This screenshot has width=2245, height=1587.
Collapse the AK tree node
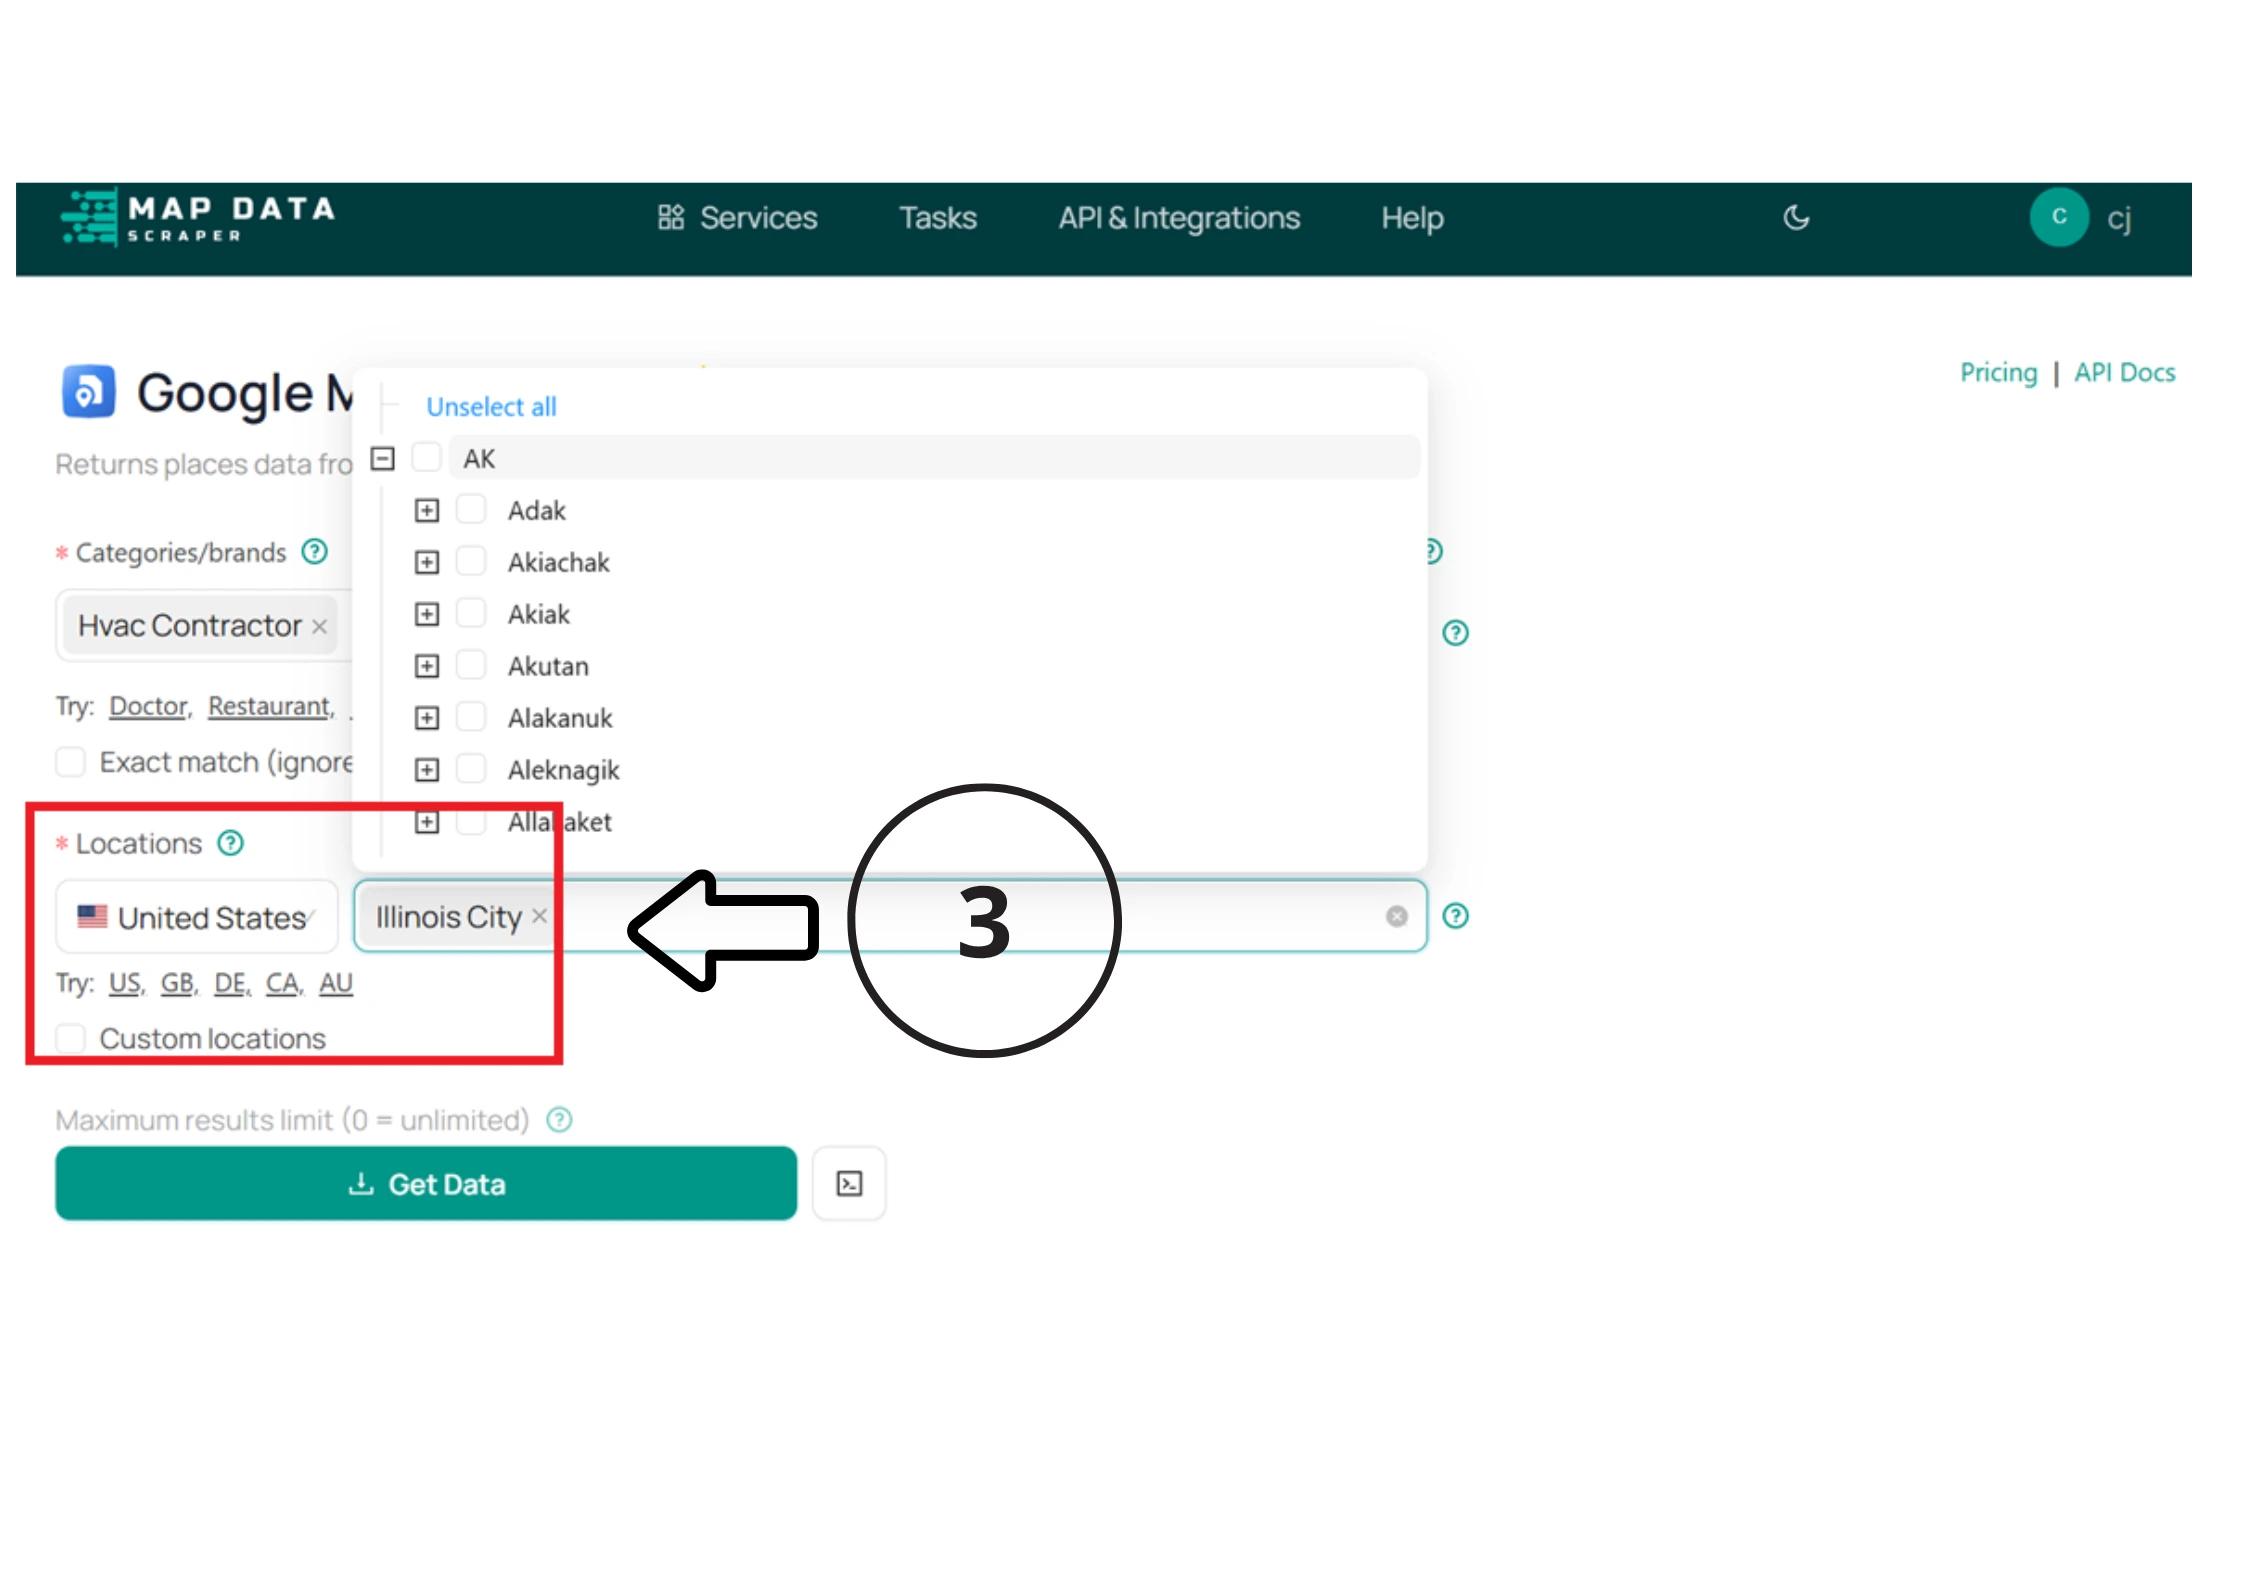383,458
